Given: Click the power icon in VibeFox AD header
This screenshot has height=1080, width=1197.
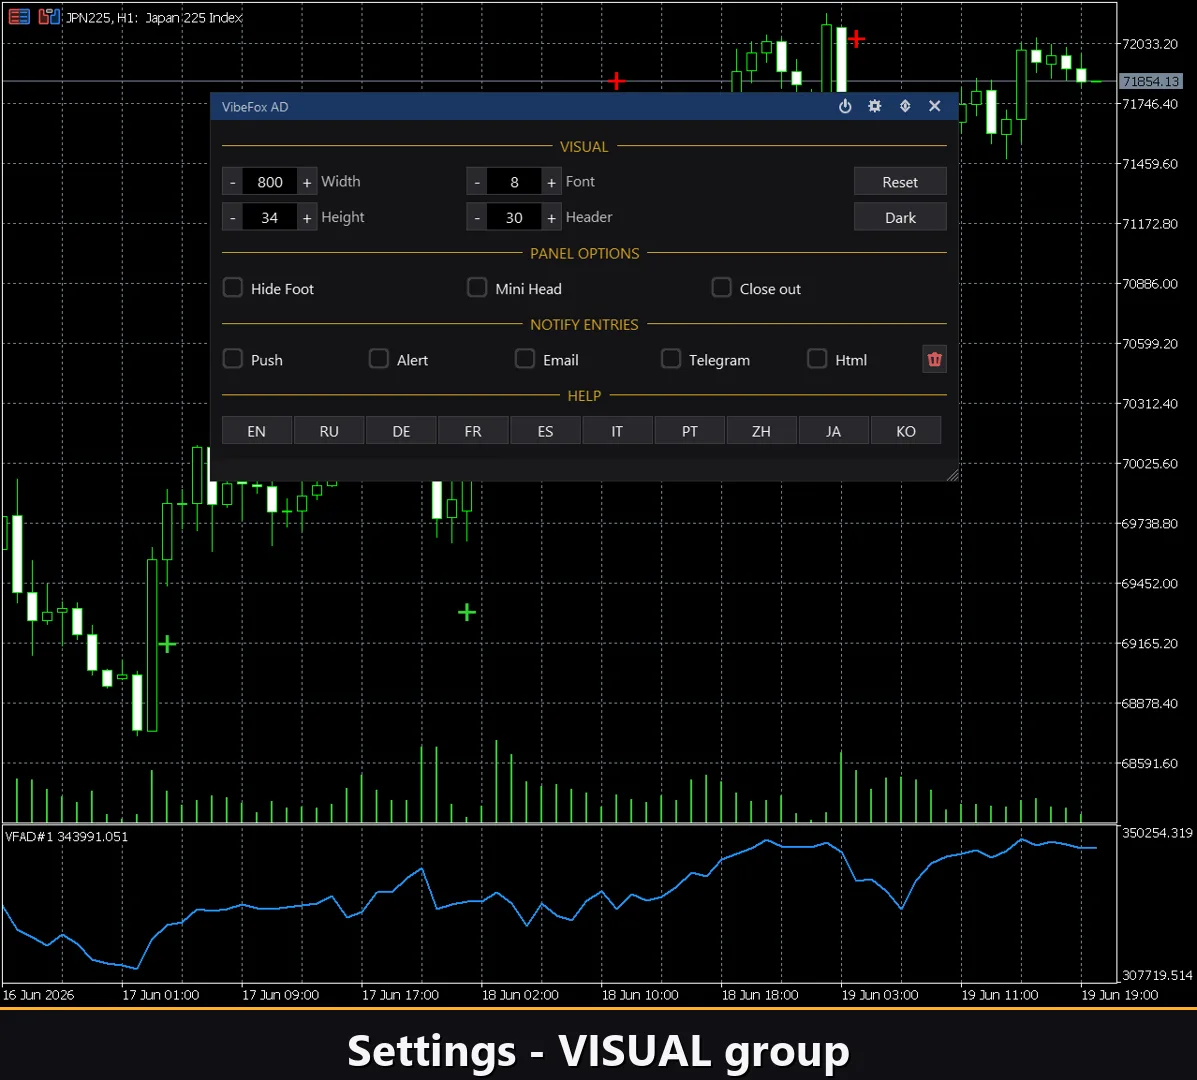Looking at the screenshot, I should point(845,107).
